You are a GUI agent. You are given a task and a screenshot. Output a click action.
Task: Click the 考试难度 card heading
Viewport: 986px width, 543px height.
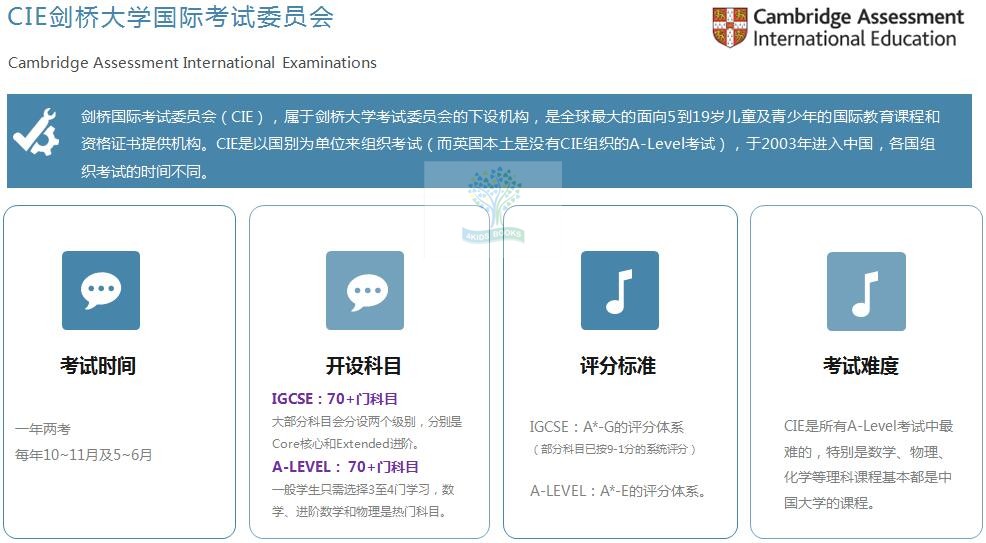(x=861, y=365)
